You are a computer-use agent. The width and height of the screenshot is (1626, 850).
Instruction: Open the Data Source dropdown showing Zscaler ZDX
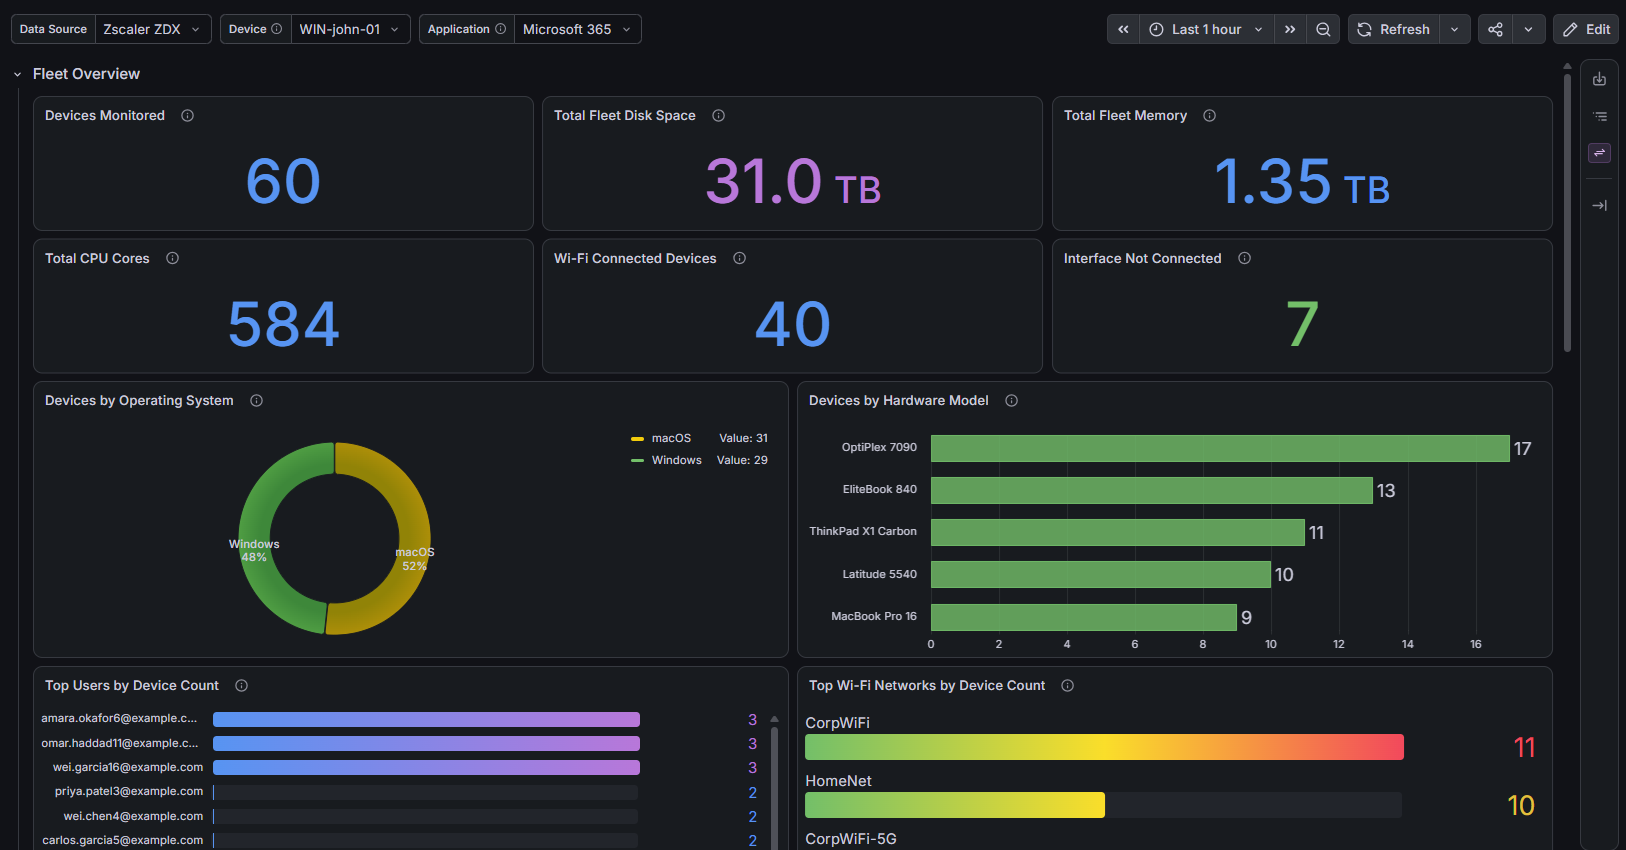pyautogui.click(x=153, y=29)
